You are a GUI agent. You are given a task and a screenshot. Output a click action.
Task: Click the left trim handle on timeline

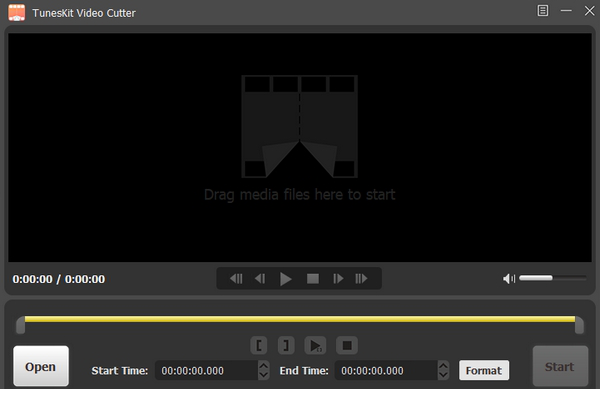(20, 325)
